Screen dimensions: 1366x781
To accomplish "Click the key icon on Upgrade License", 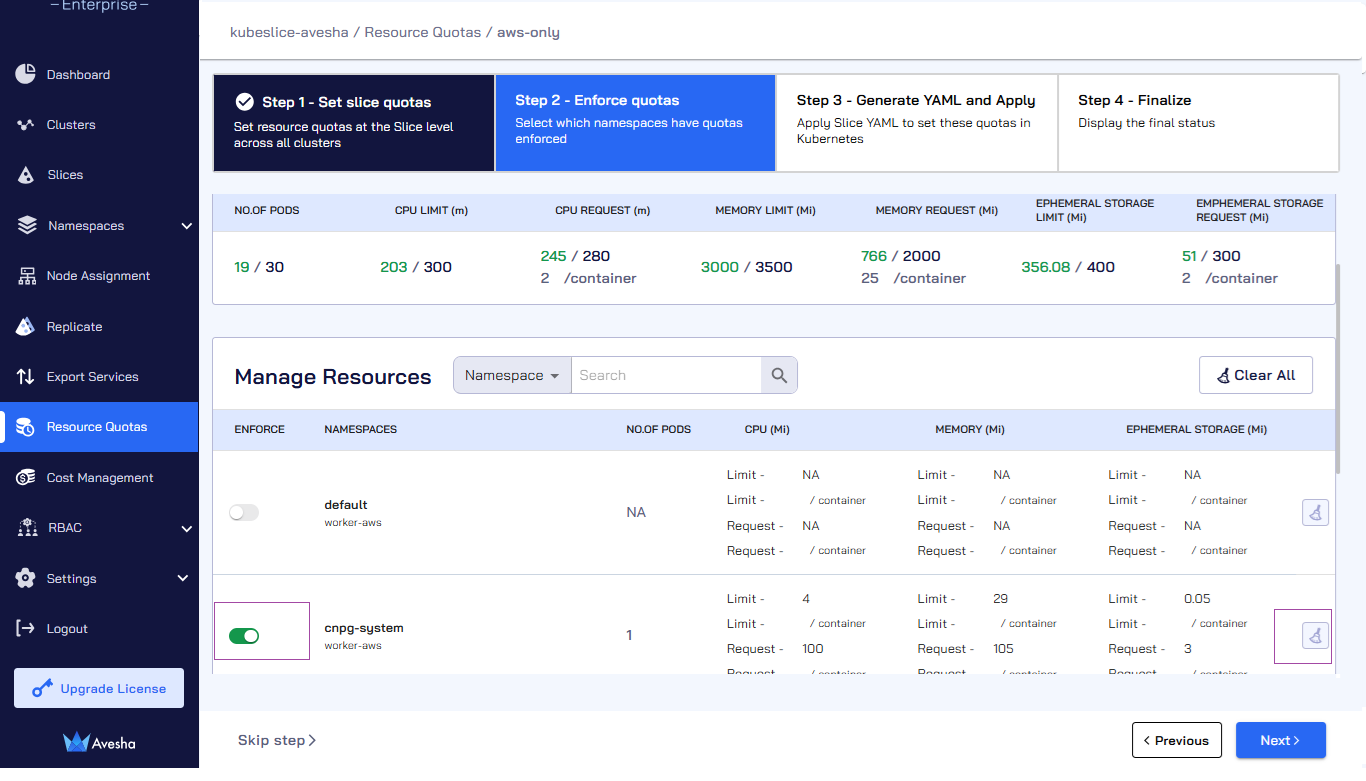I will tap(42, 688).
